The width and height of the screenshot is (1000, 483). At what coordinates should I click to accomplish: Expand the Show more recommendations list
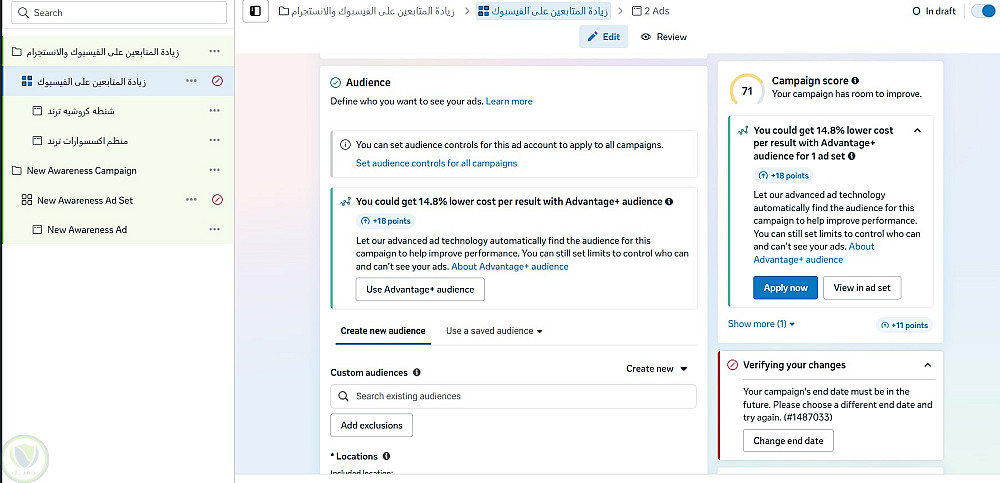(x=761, y=324)
